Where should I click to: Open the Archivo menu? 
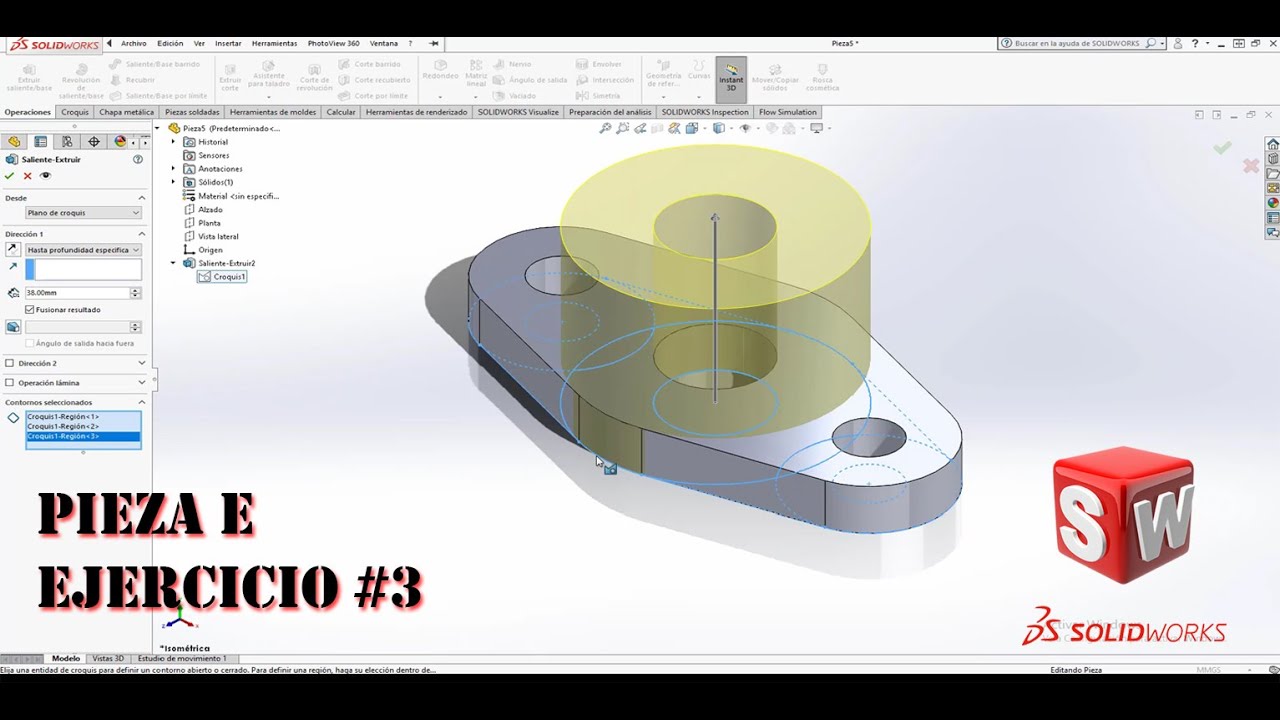[134, 44]
